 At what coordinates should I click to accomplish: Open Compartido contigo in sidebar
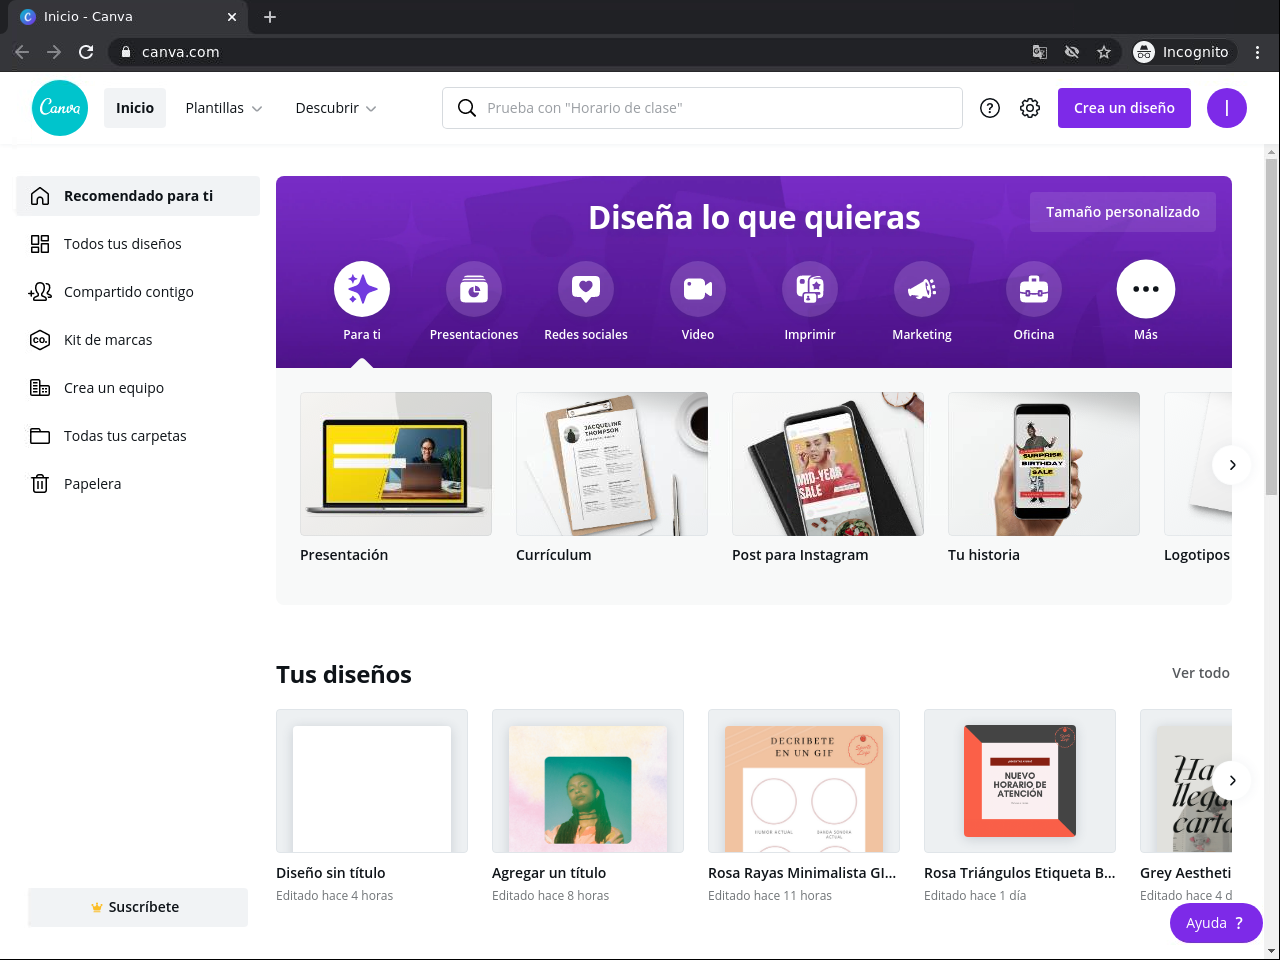click(138, 292)
